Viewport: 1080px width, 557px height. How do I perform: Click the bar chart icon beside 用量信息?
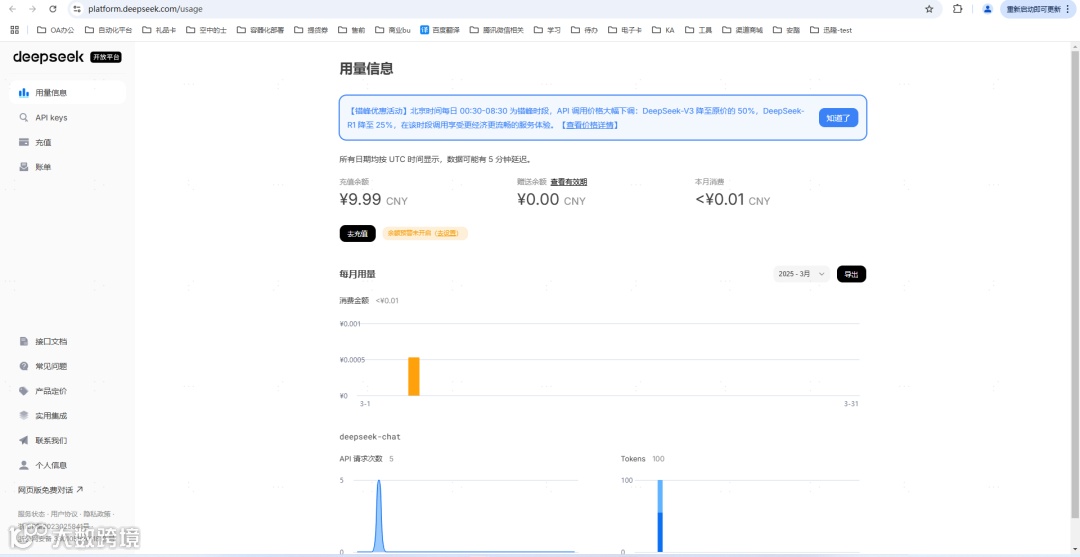coord(23,92)
